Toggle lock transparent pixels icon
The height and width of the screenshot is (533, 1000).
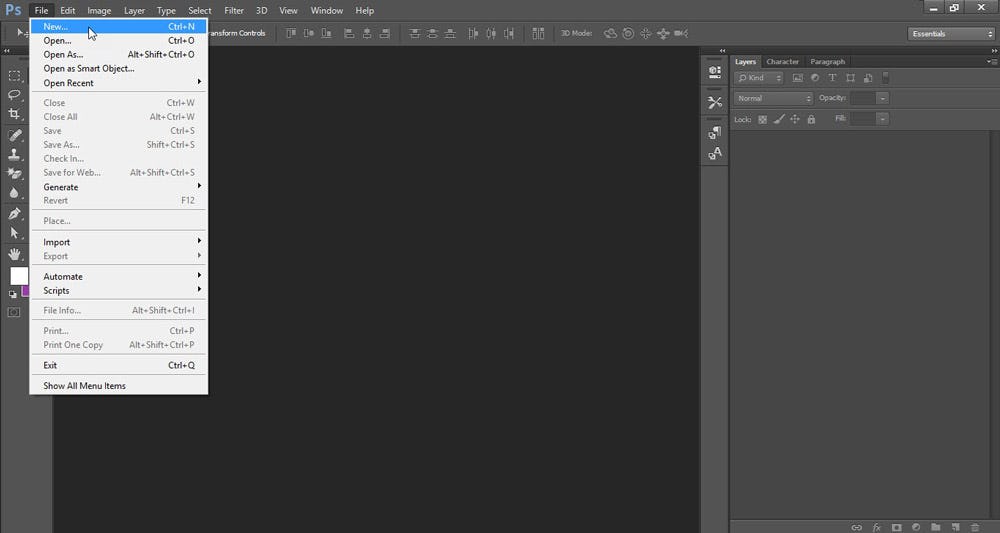pos(762,119)
